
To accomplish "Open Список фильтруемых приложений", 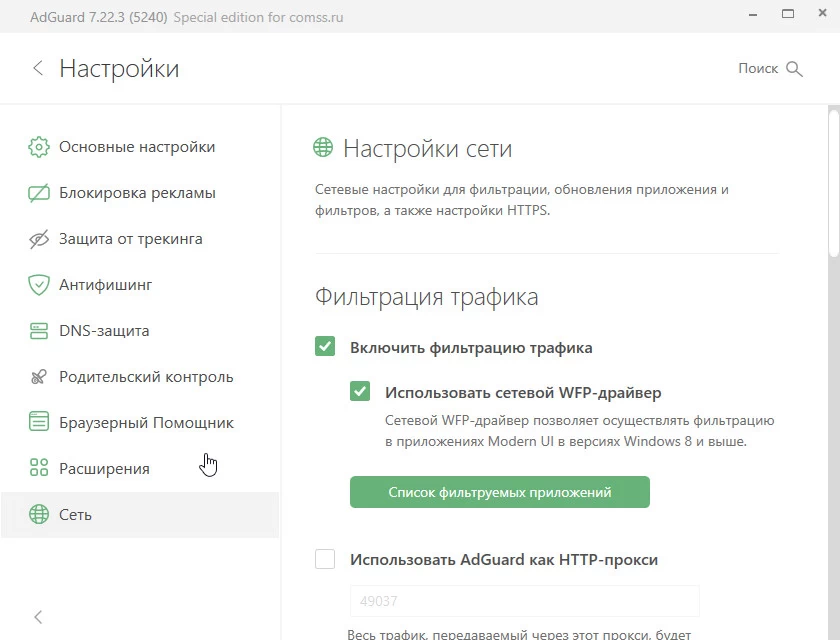I will click(x=499, y=492).
